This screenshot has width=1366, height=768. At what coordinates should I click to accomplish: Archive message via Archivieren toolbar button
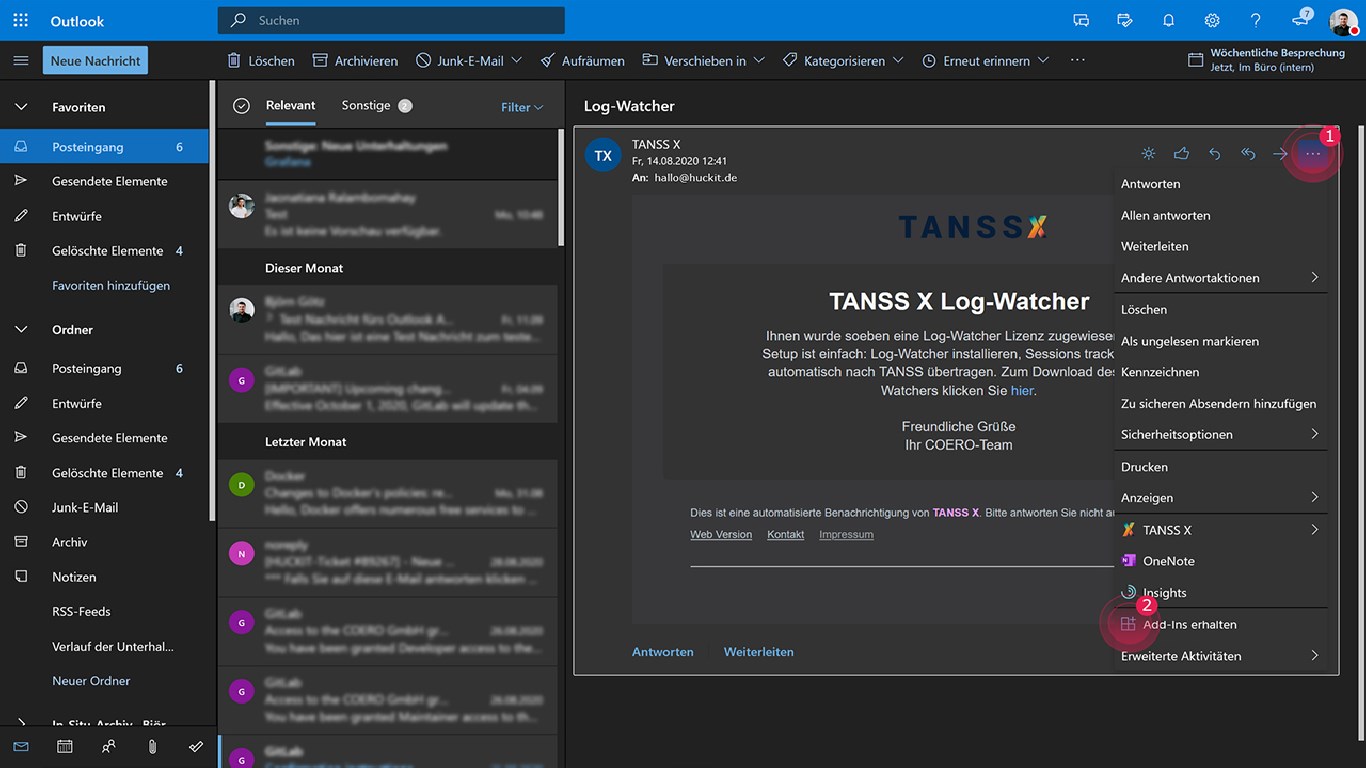(x=355, y=61)
